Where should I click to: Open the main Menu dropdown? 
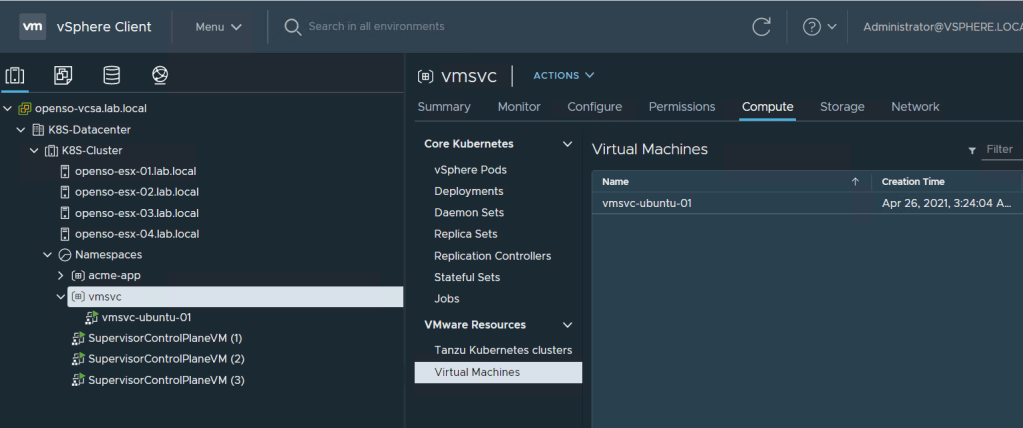click(219, 27)
